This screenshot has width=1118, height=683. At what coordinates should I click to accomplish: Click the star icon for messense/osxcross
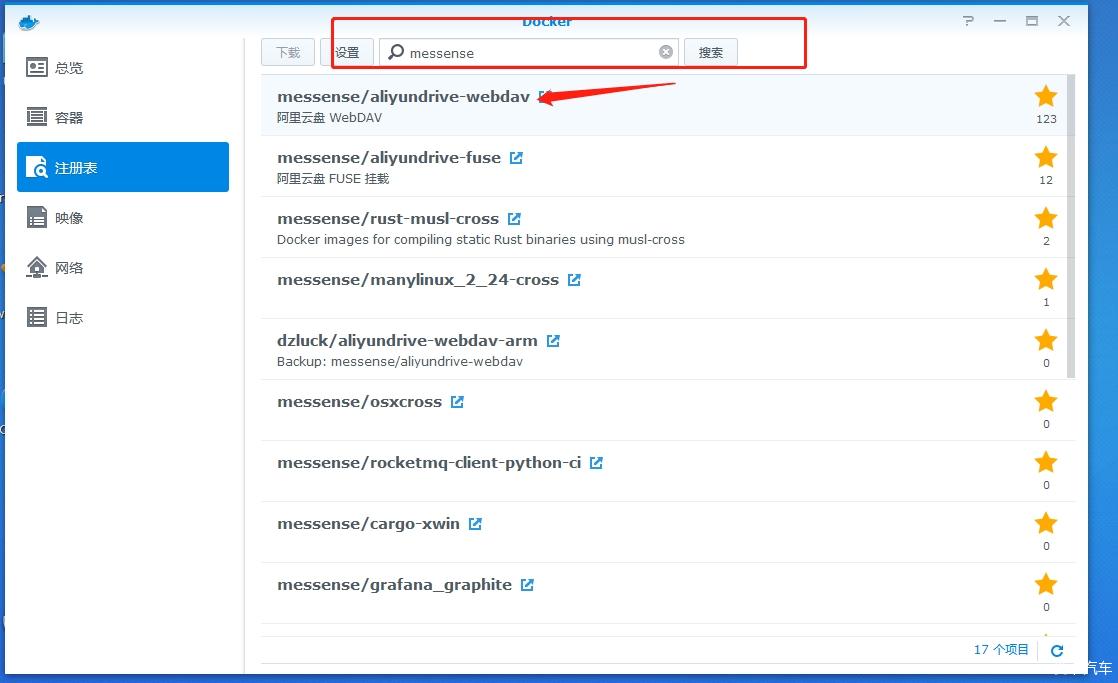[1046, 401]
